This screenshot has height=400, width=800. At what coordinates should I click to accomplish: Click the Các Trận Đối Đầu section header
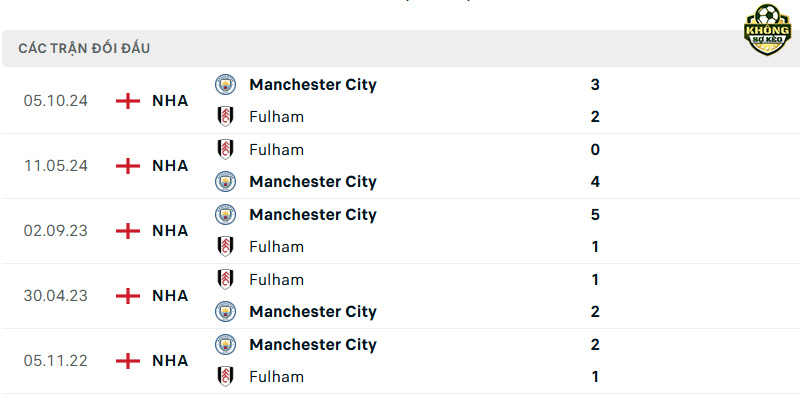tap(84, 48)
